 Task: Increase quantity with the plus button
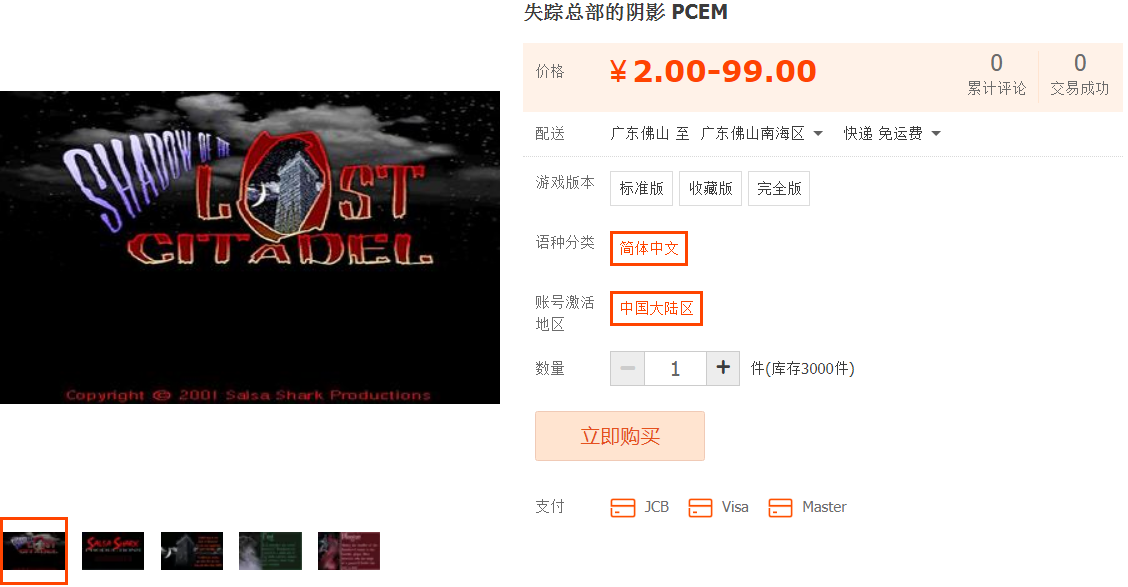pos(723,368)
